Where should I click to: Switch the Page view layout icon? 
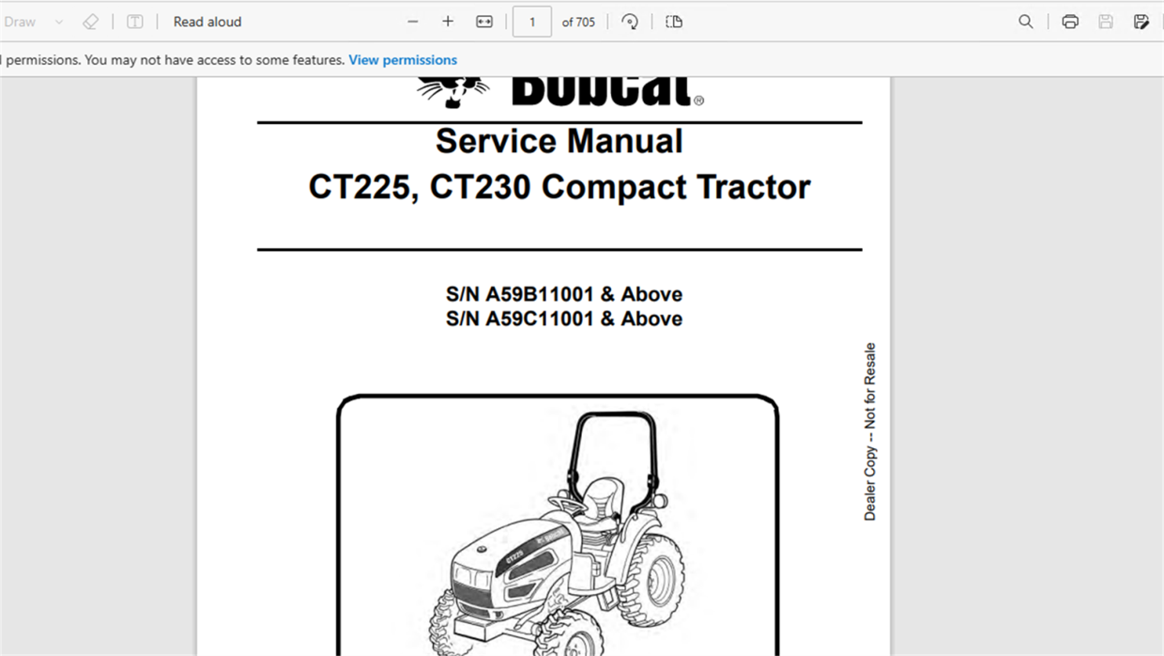pyautogui.click(x=674, y=22)
